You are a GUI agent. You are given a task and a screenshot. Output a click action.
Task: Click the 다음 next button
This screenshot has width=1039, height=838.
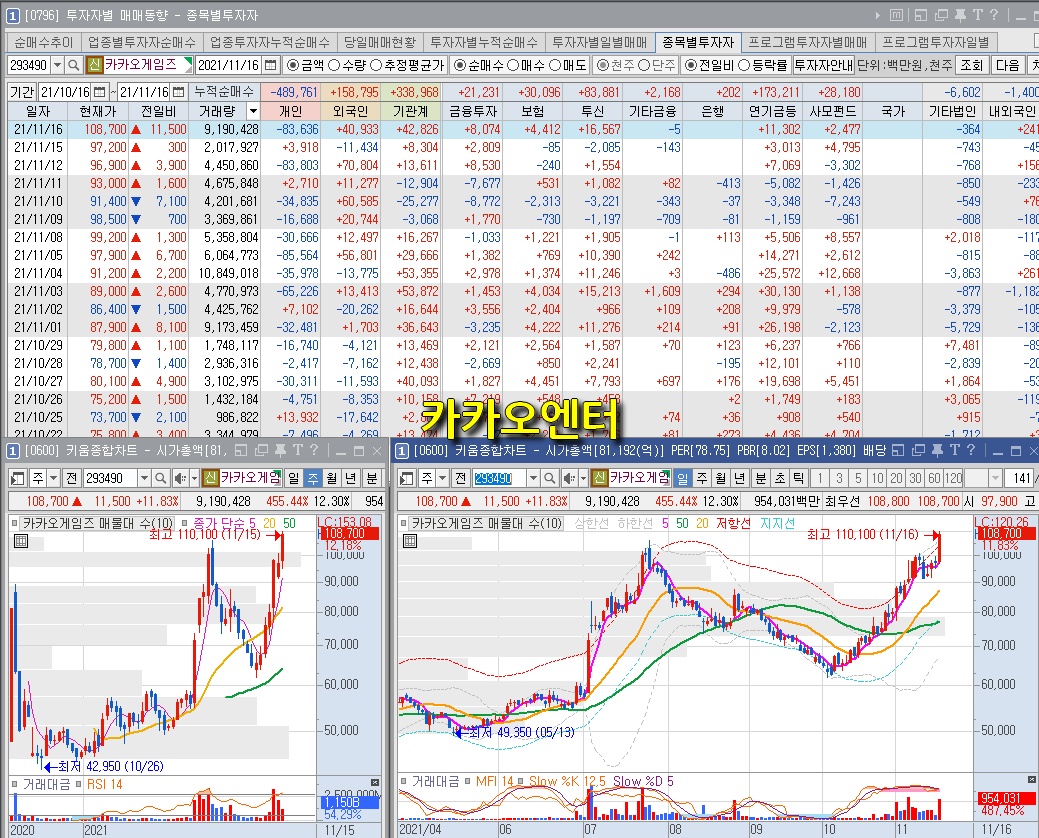point(1007,65)
